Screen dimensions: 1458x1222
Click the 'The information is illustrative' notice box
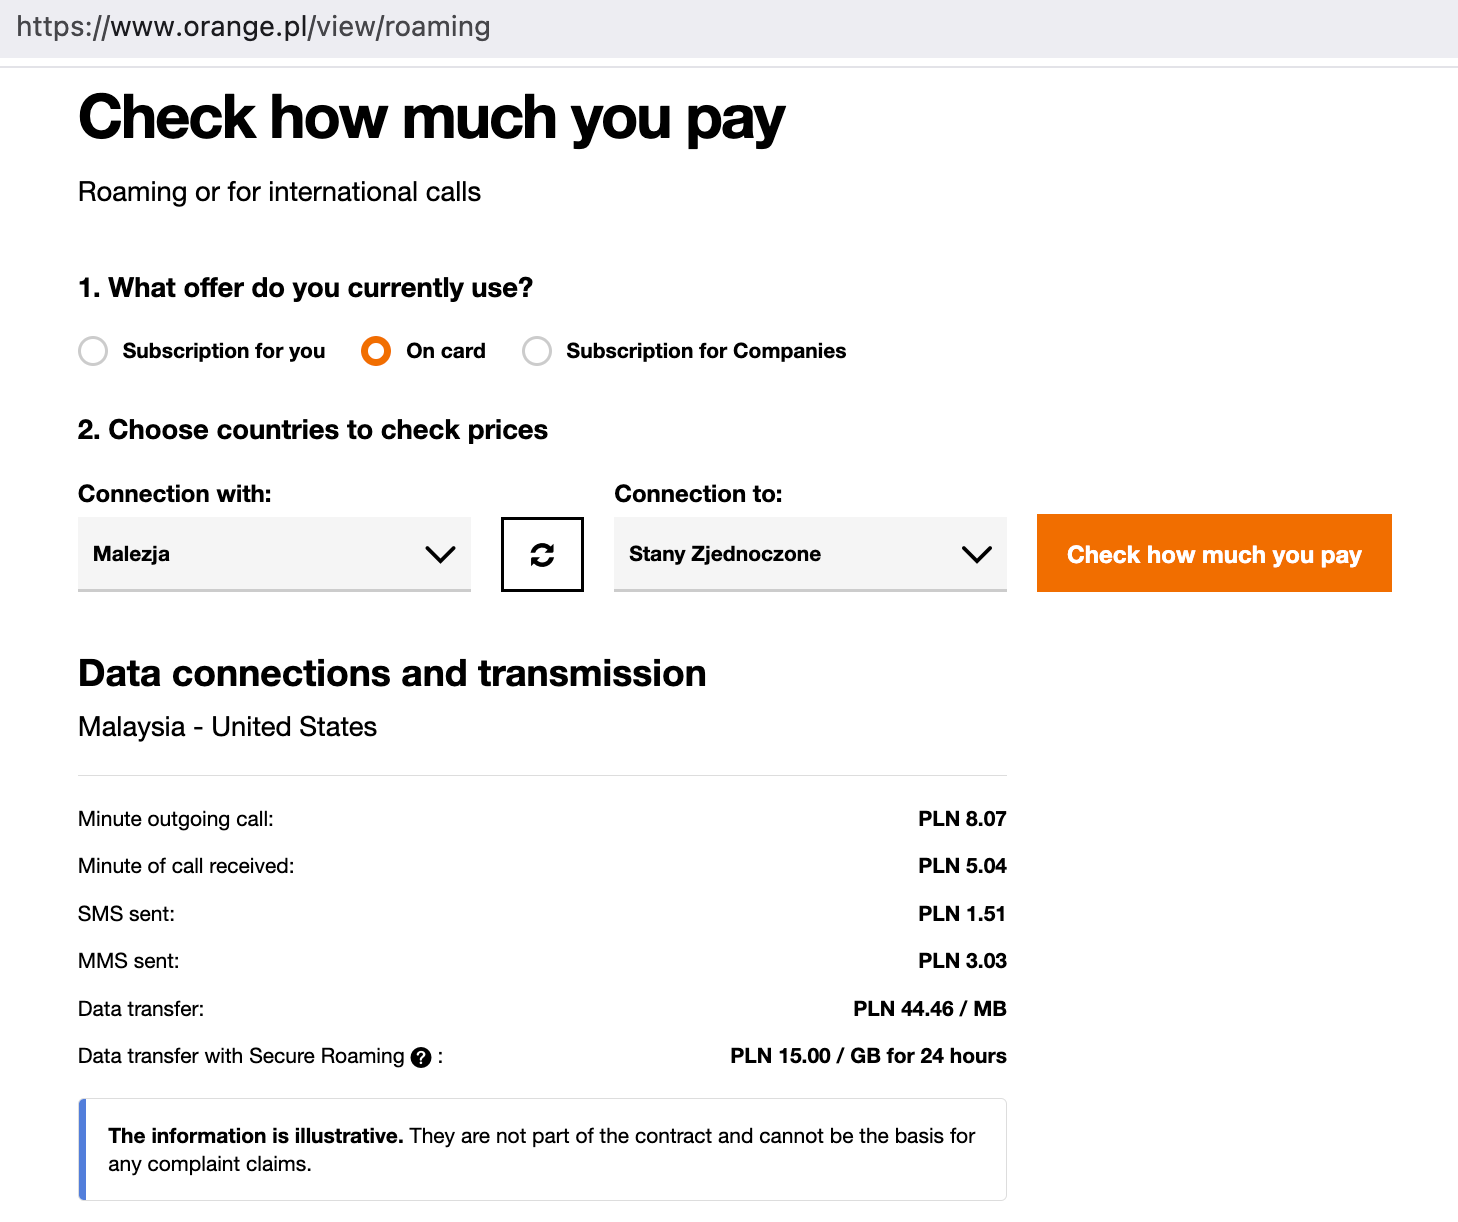click(542, 1149)
